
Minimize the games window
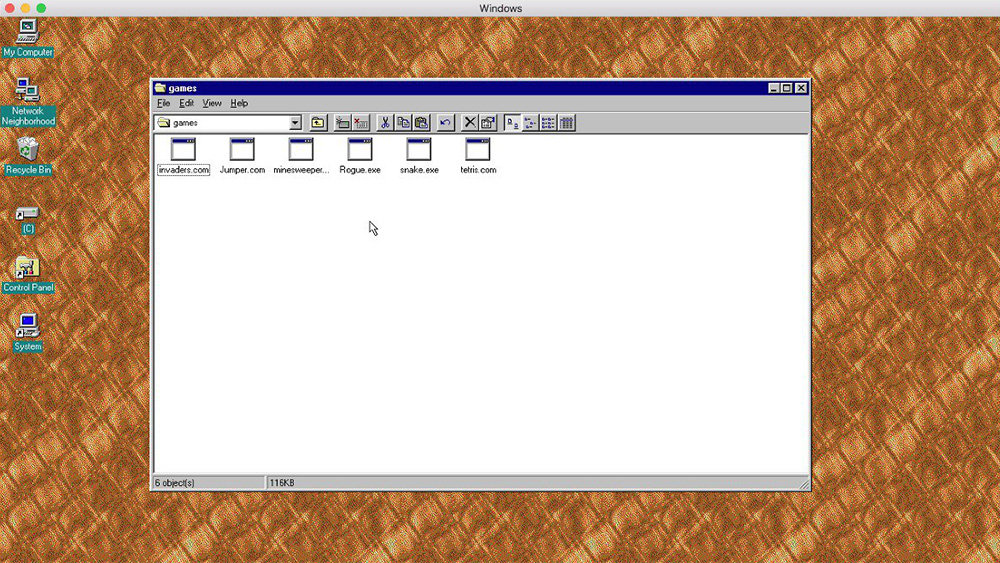[774, 88]
